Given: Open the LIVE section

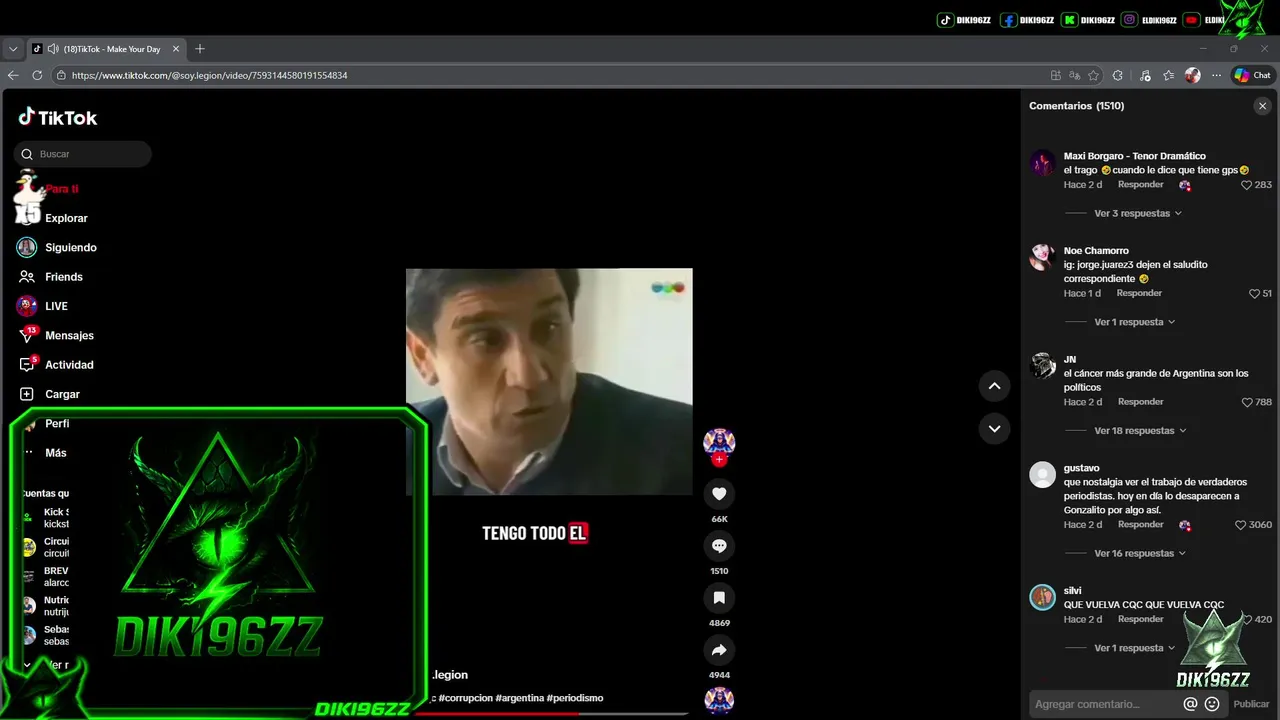Looking at the screenshot, I should [56, 306].
